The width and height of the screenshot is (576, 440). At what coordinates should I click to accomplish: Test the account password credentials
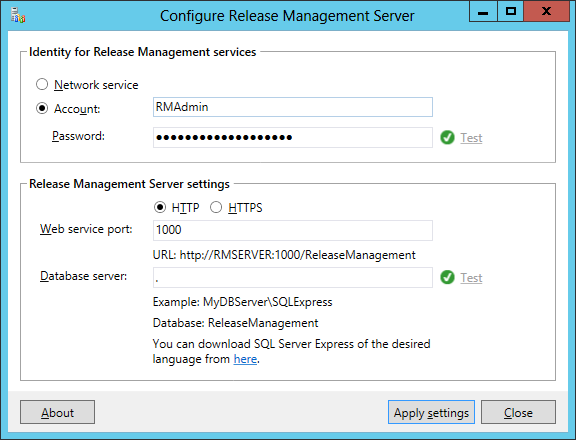pos(471,138)
